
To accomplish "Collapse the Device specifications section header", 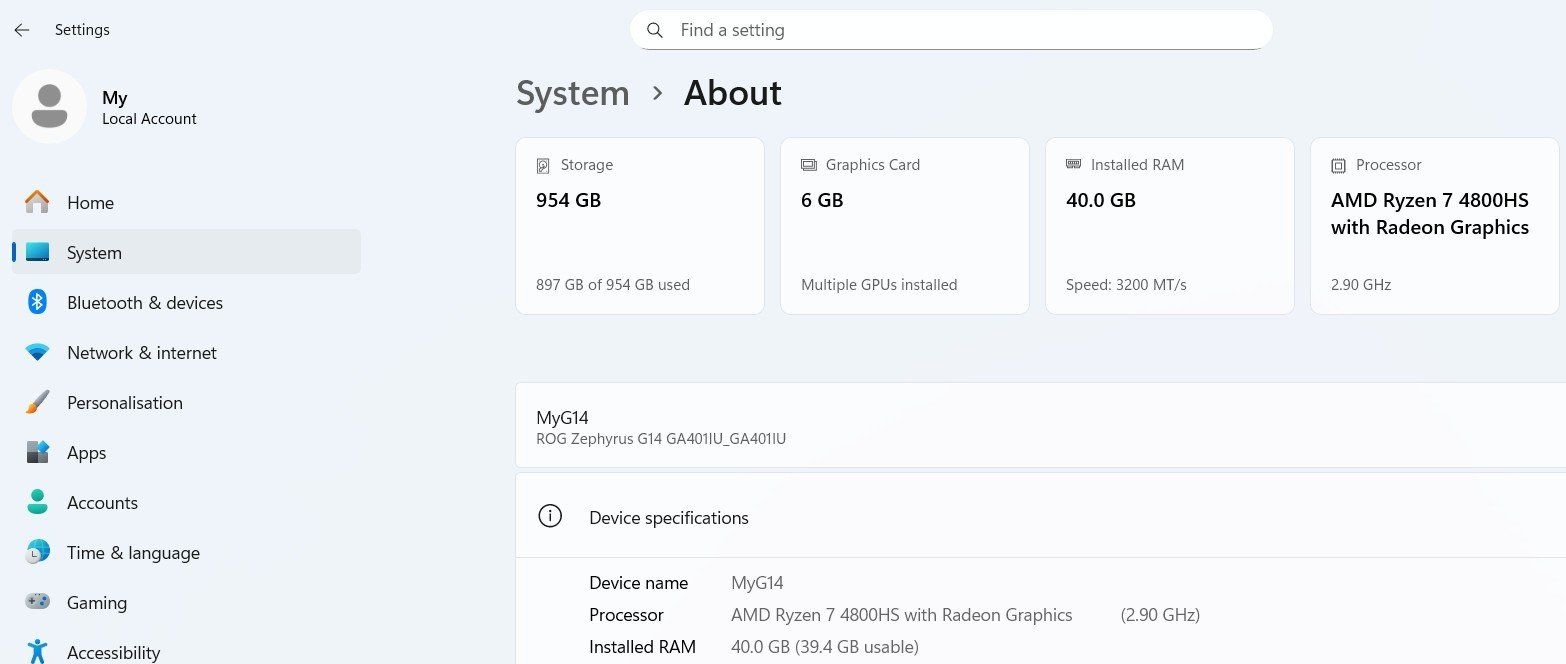I will pos(1041,517).
